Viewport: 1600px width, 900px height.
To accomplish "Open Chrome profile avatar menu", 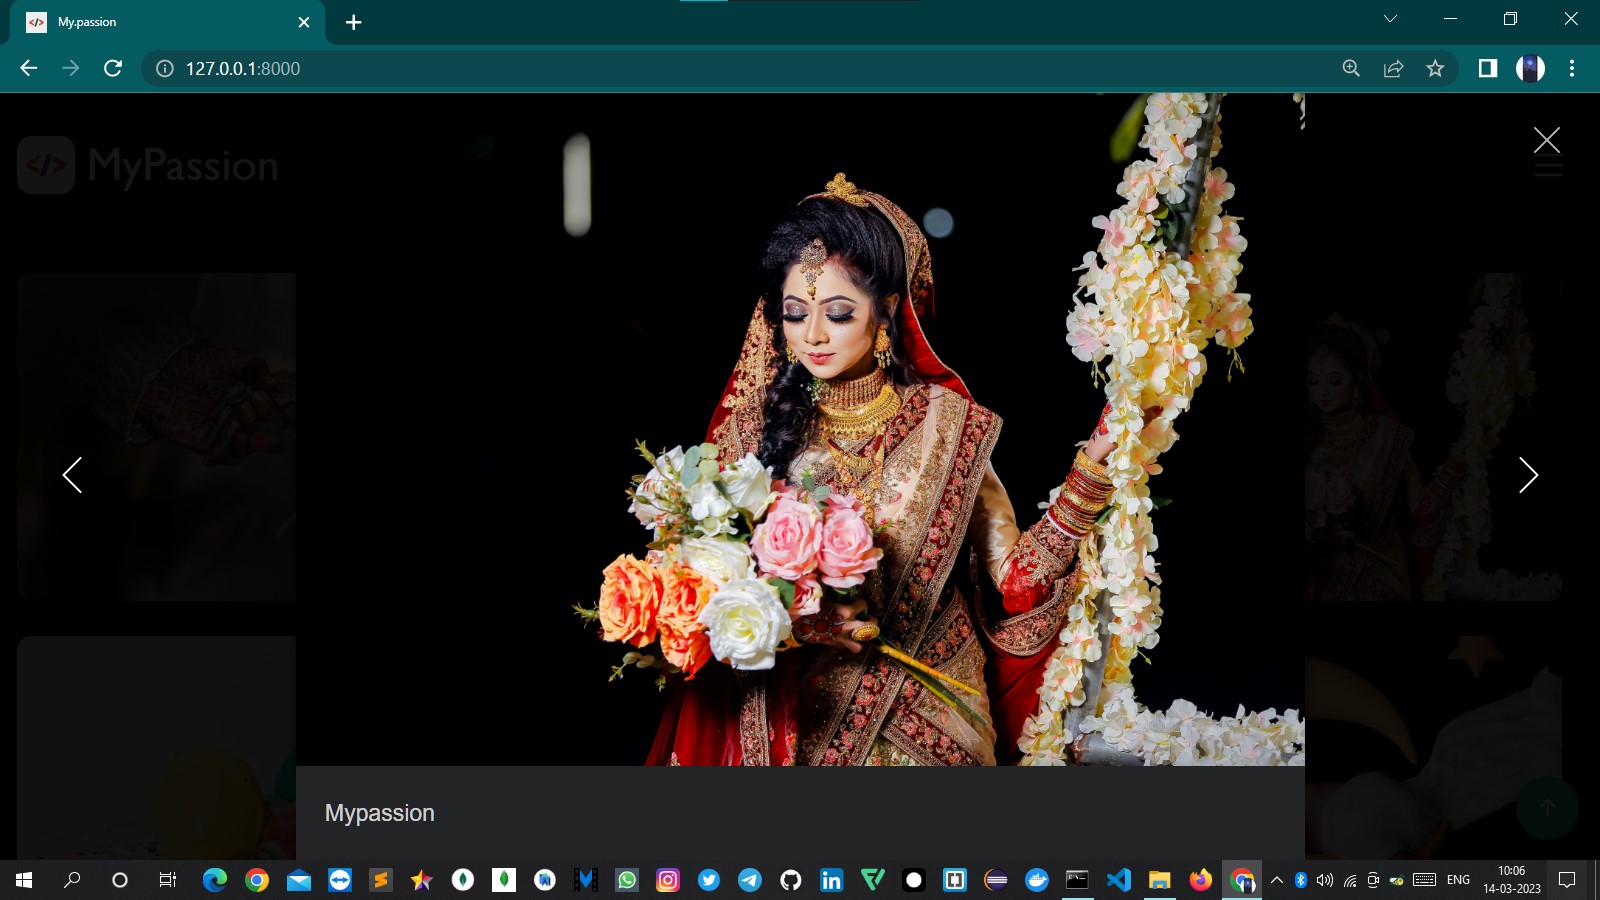I will click(x=1530, y=68).
